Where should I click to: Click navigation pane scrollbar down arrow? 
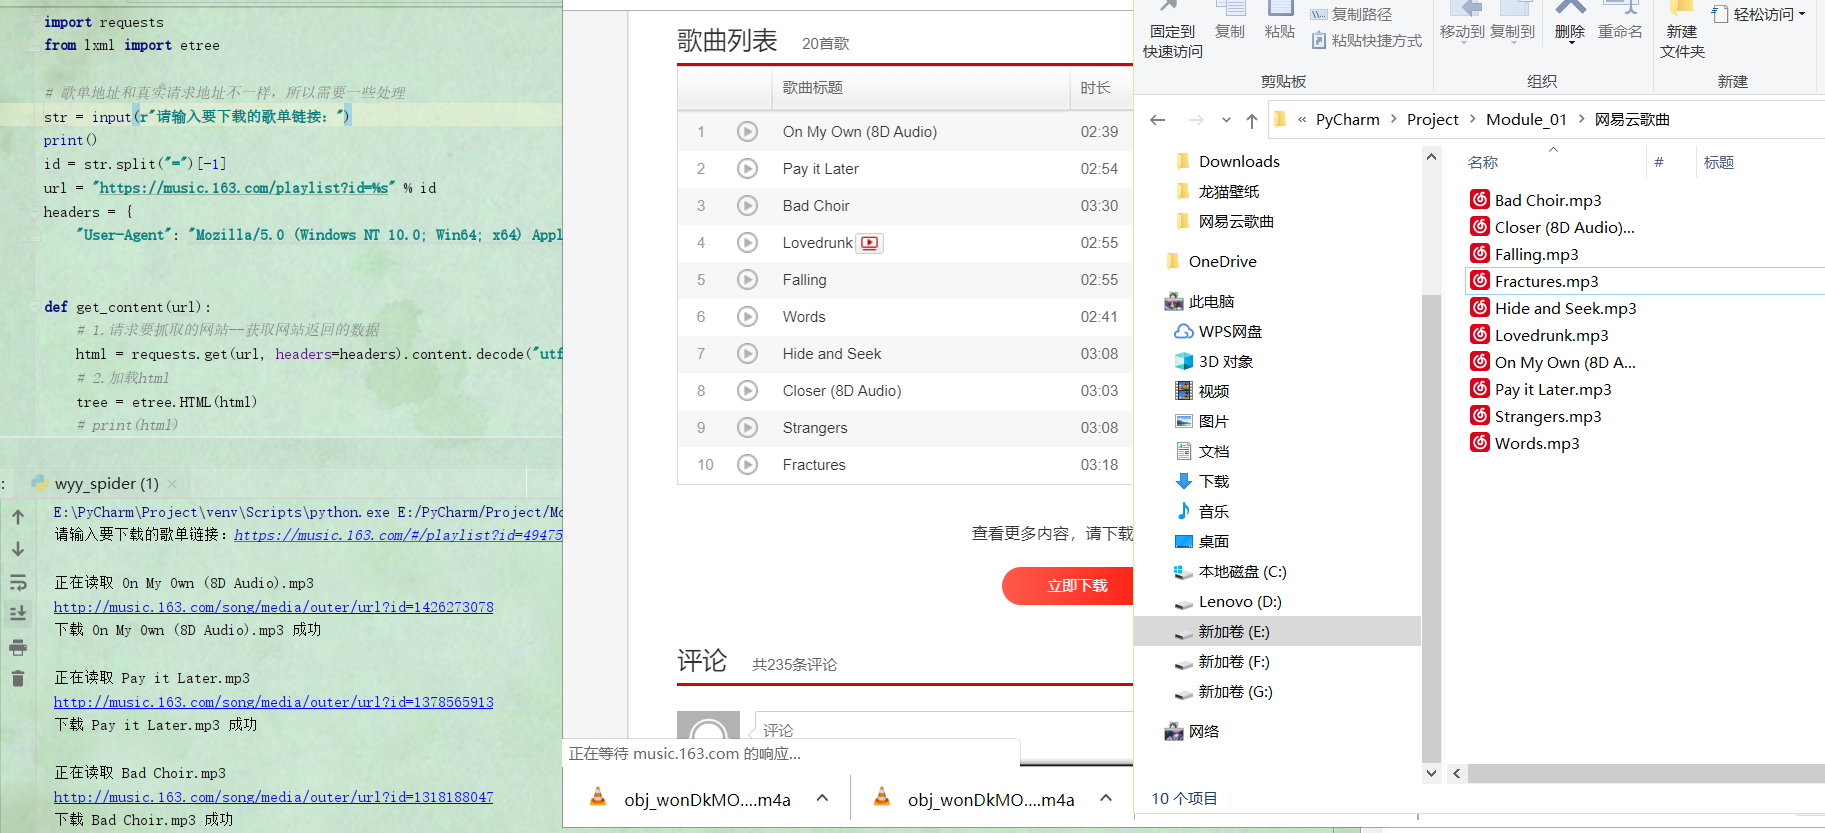pyautogui.click(x=1431, y=773)
